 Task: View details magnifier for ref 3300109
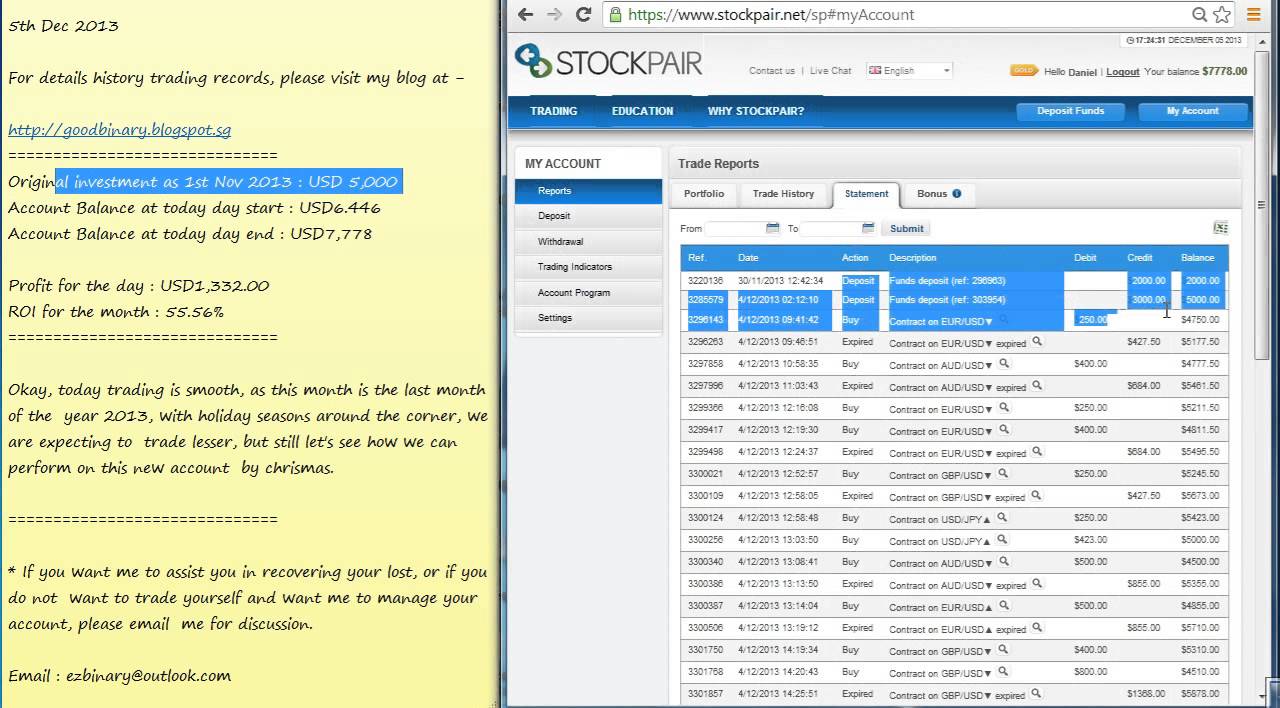click(x=1036, y=496)
